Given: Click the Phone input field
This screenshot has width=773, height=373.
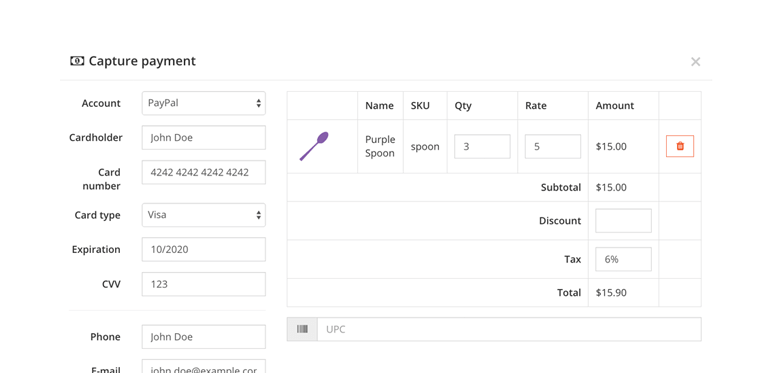Looking at the screenshot, I should (204, 337).
